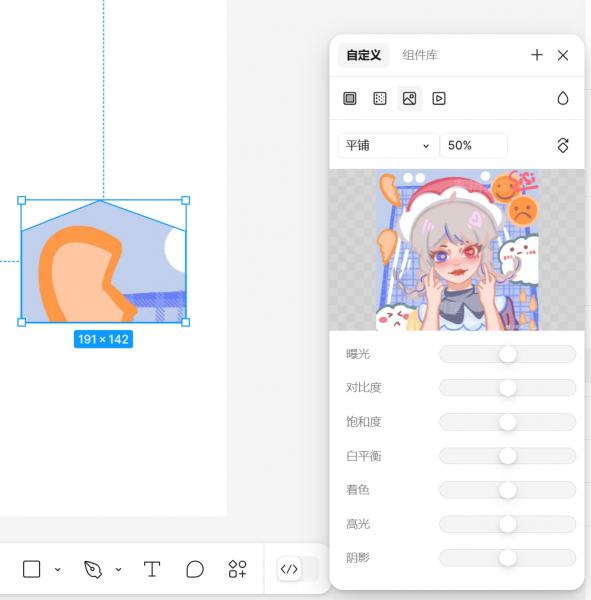Select the Text tool

(x=152, y=569)
